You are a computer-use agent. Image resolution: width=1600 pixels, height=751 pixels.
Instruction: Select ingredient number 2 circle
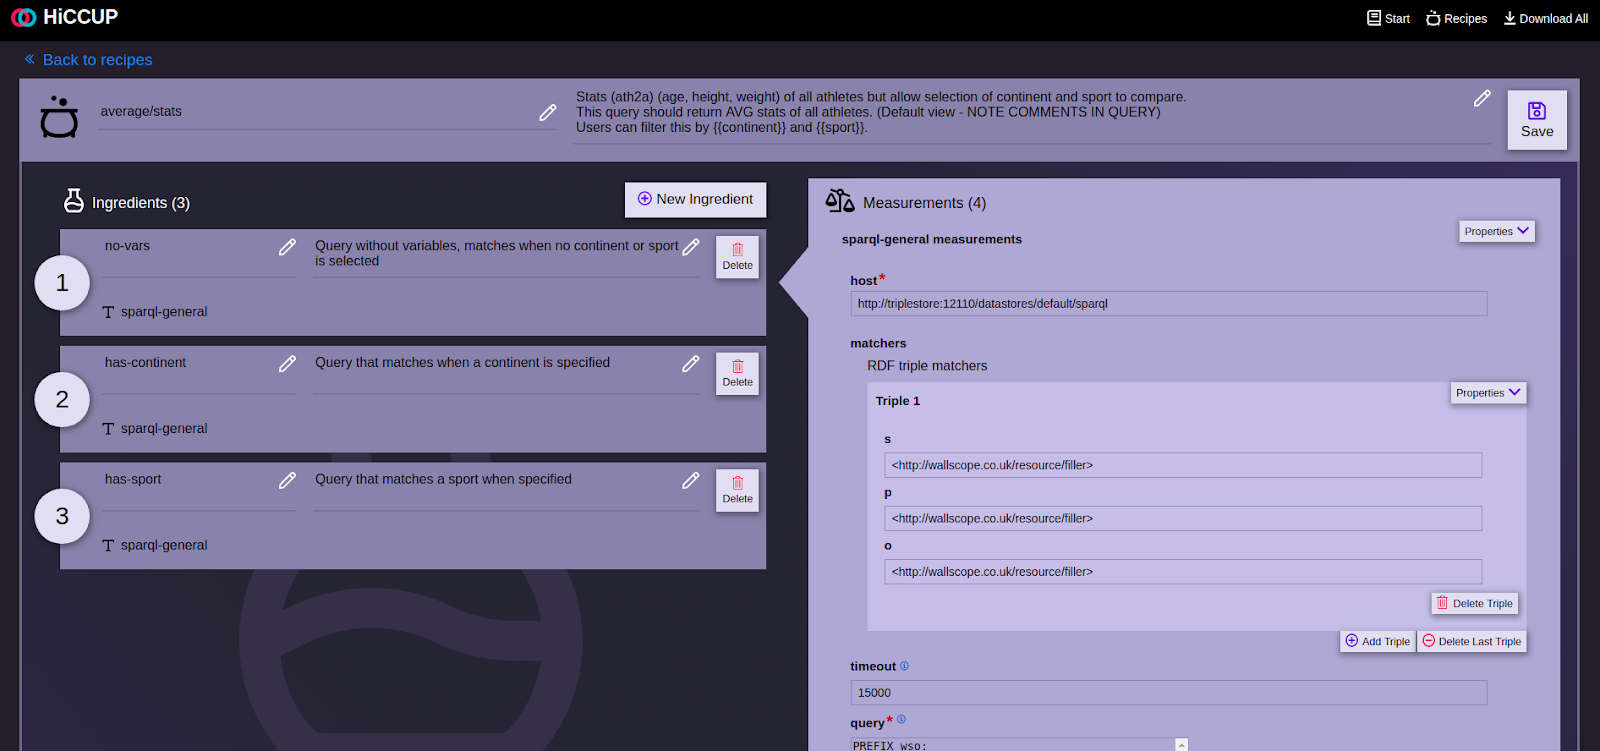point(62,400)
